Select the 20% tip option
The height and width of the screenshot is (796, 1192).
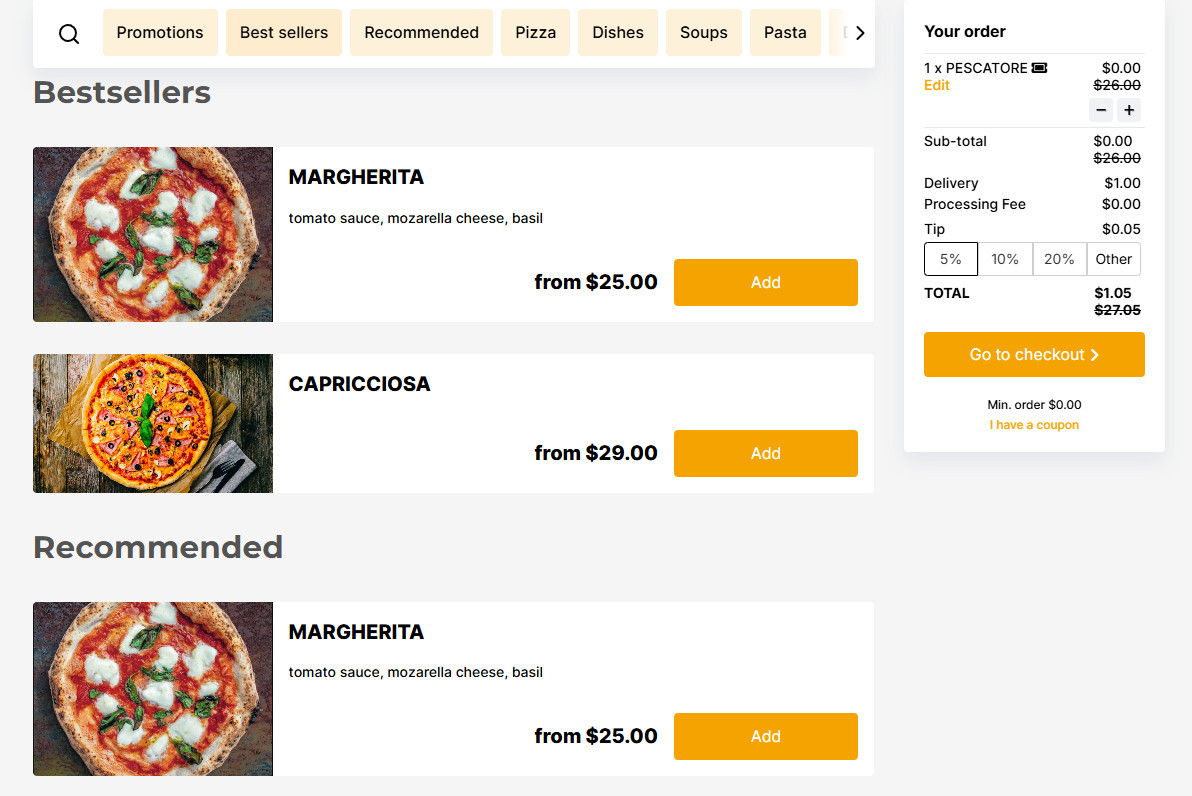(x=1059, y=259)
